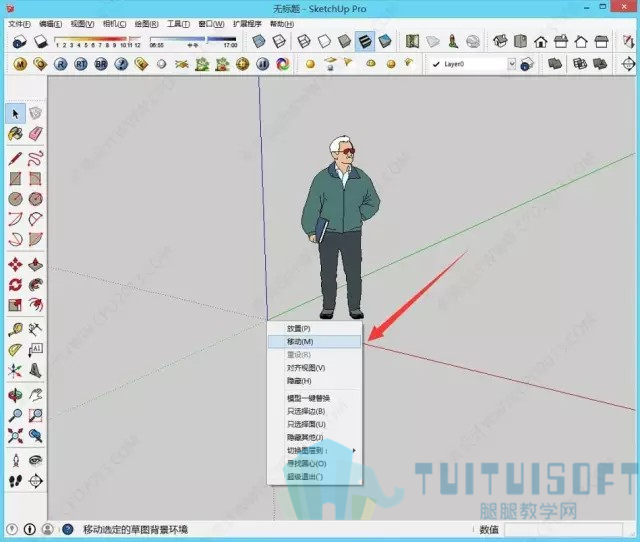Choose the pink Eraser tool
Viewport: 640px width, 542px height.
pos(36,133)
